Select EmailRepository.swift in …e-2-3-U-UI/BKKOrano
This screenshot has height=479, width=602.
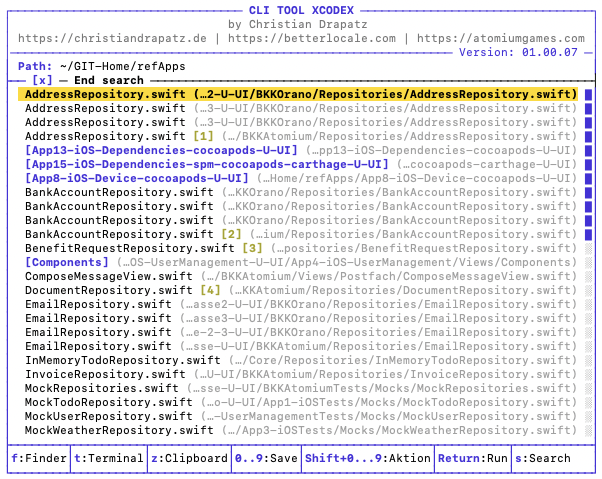[301, 332]
